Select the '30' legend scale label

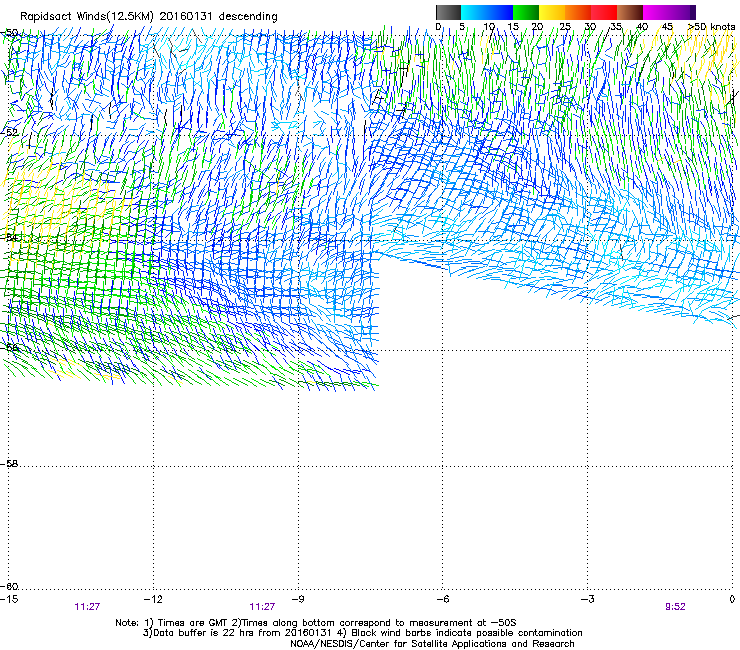590,26
